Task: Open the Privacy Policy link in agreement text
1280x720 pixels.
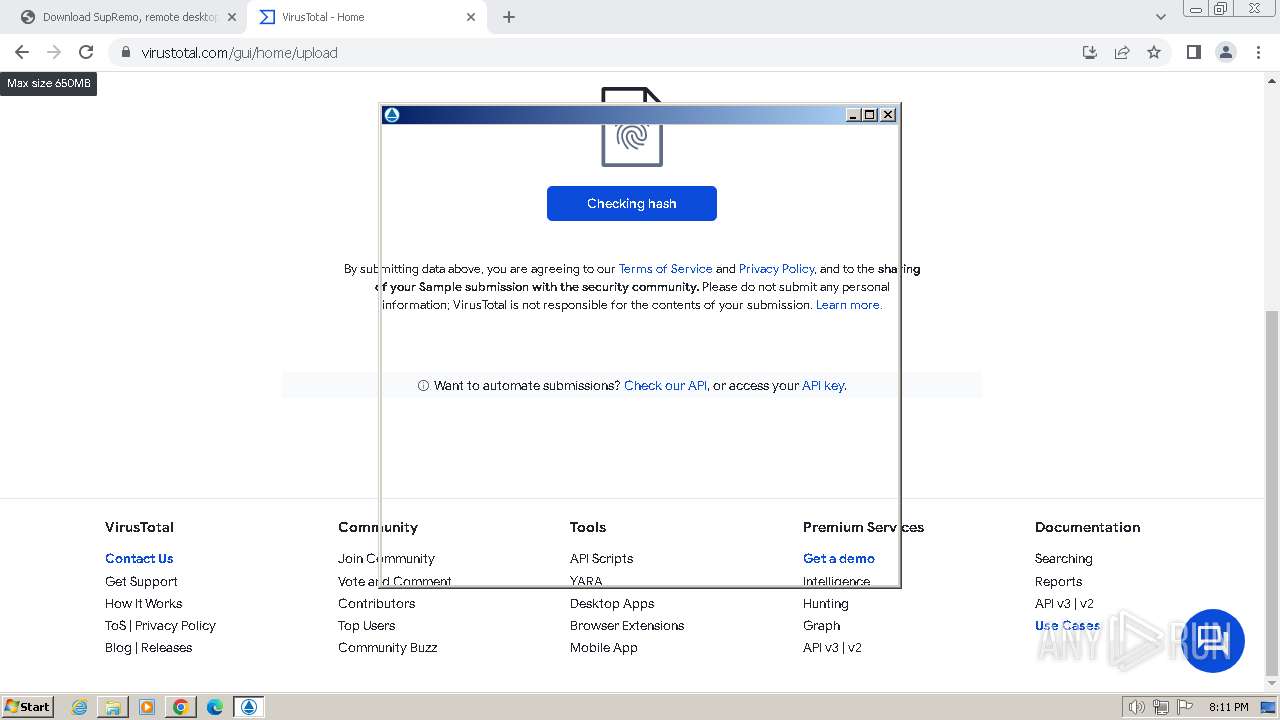Action: pos(777,269)
